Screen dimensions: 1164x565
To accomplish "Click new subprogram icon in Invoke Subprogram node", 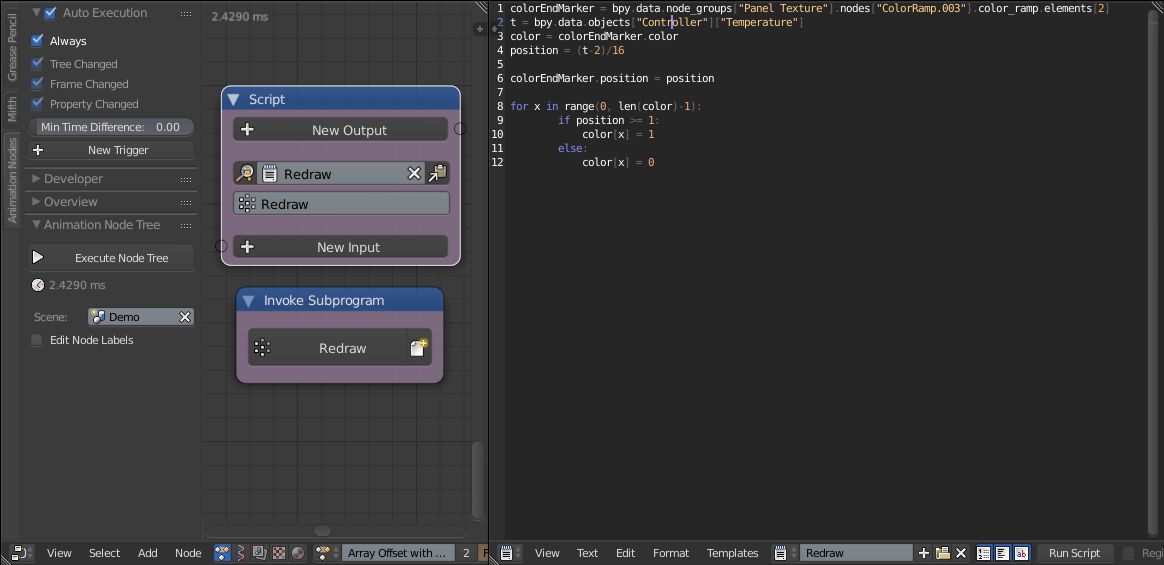I will [x=419, y=347].
